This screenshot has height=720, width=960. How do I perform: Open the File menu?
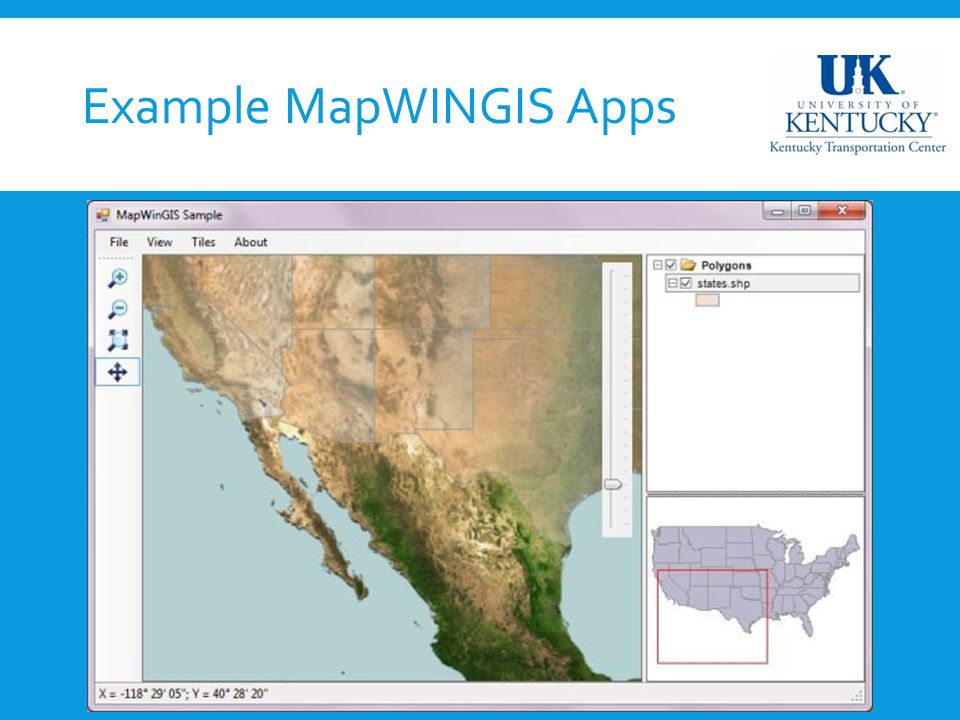pyautogui.click(x=119, y=242)
